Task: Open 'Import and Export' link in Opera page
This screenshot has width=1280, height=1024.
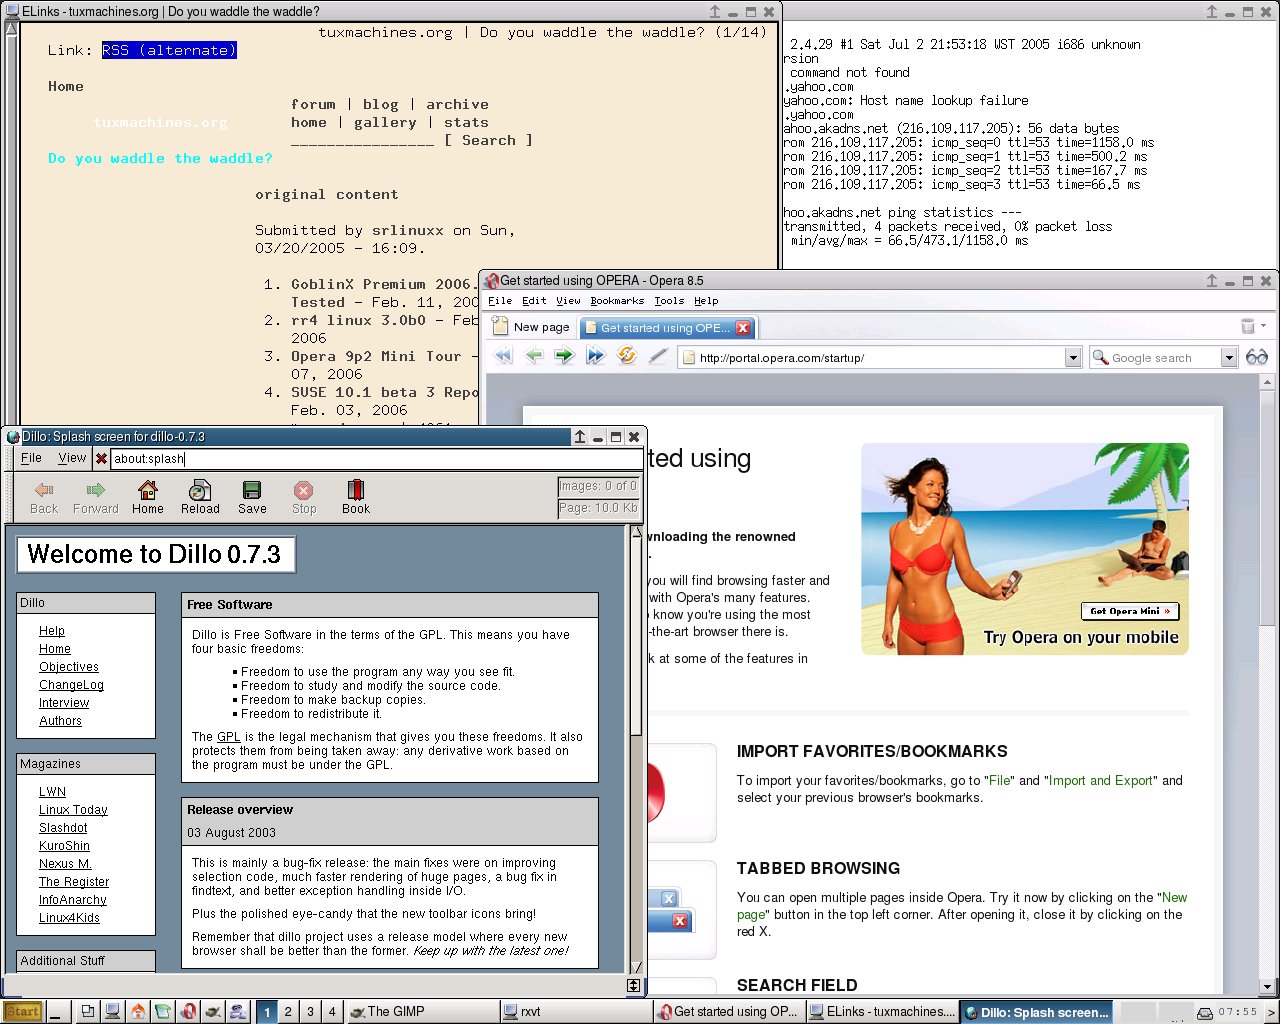Action: point(1100,781)
